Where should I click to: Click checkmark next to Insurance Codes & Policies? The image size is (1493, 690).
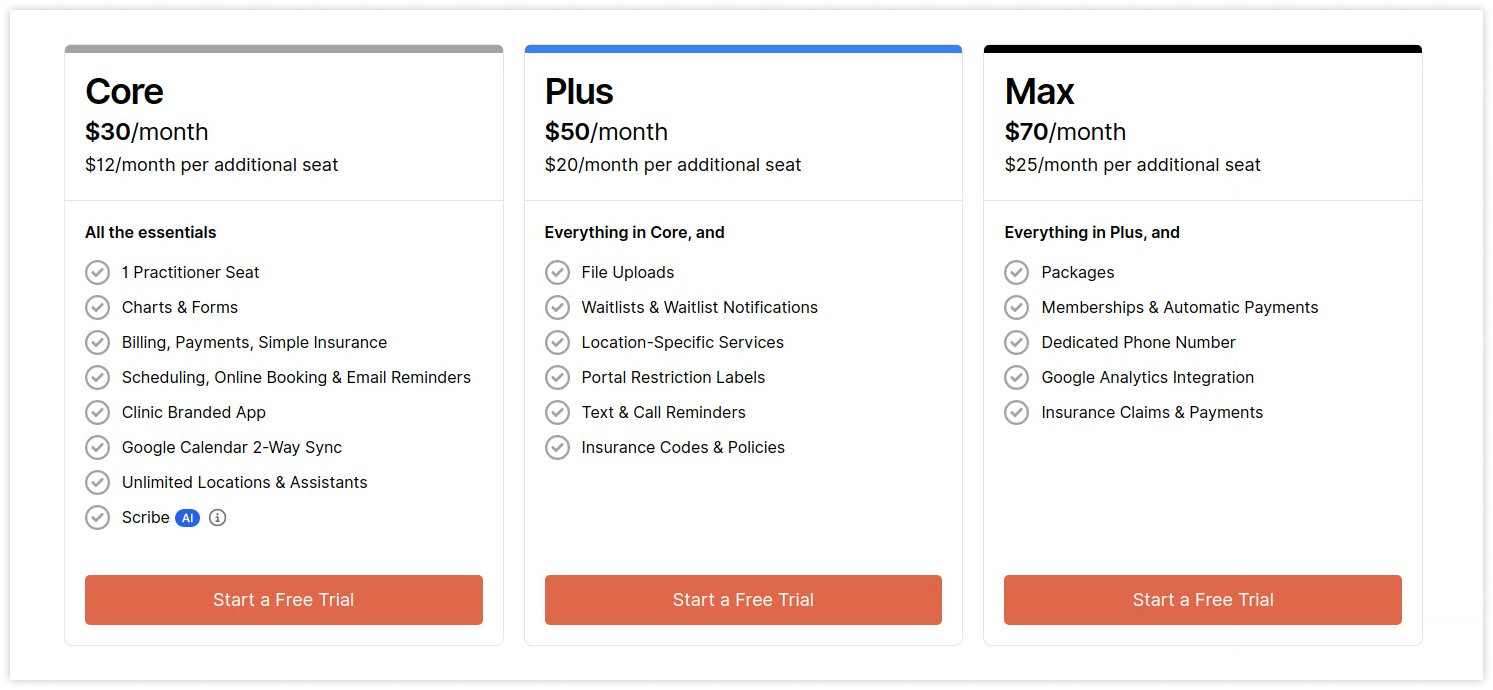557,447
